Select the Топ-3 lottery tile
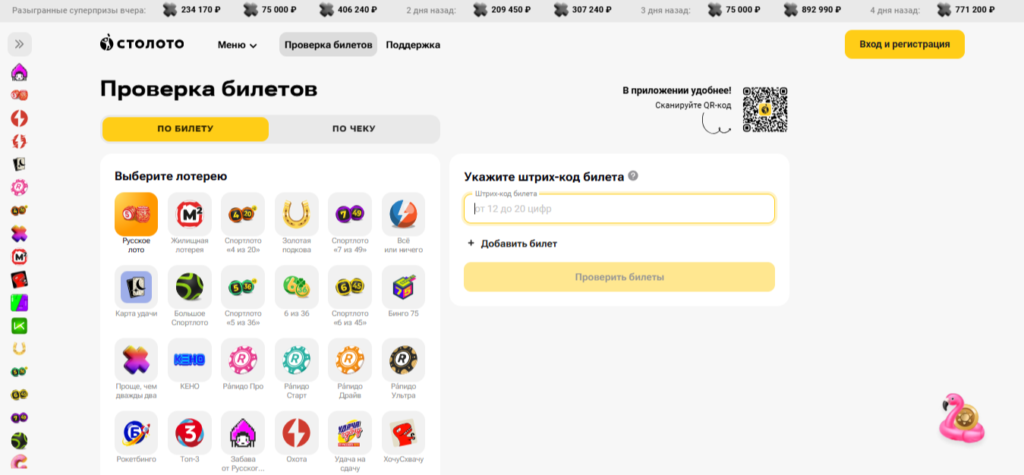Screen dimensions: 1024x475 189,438
